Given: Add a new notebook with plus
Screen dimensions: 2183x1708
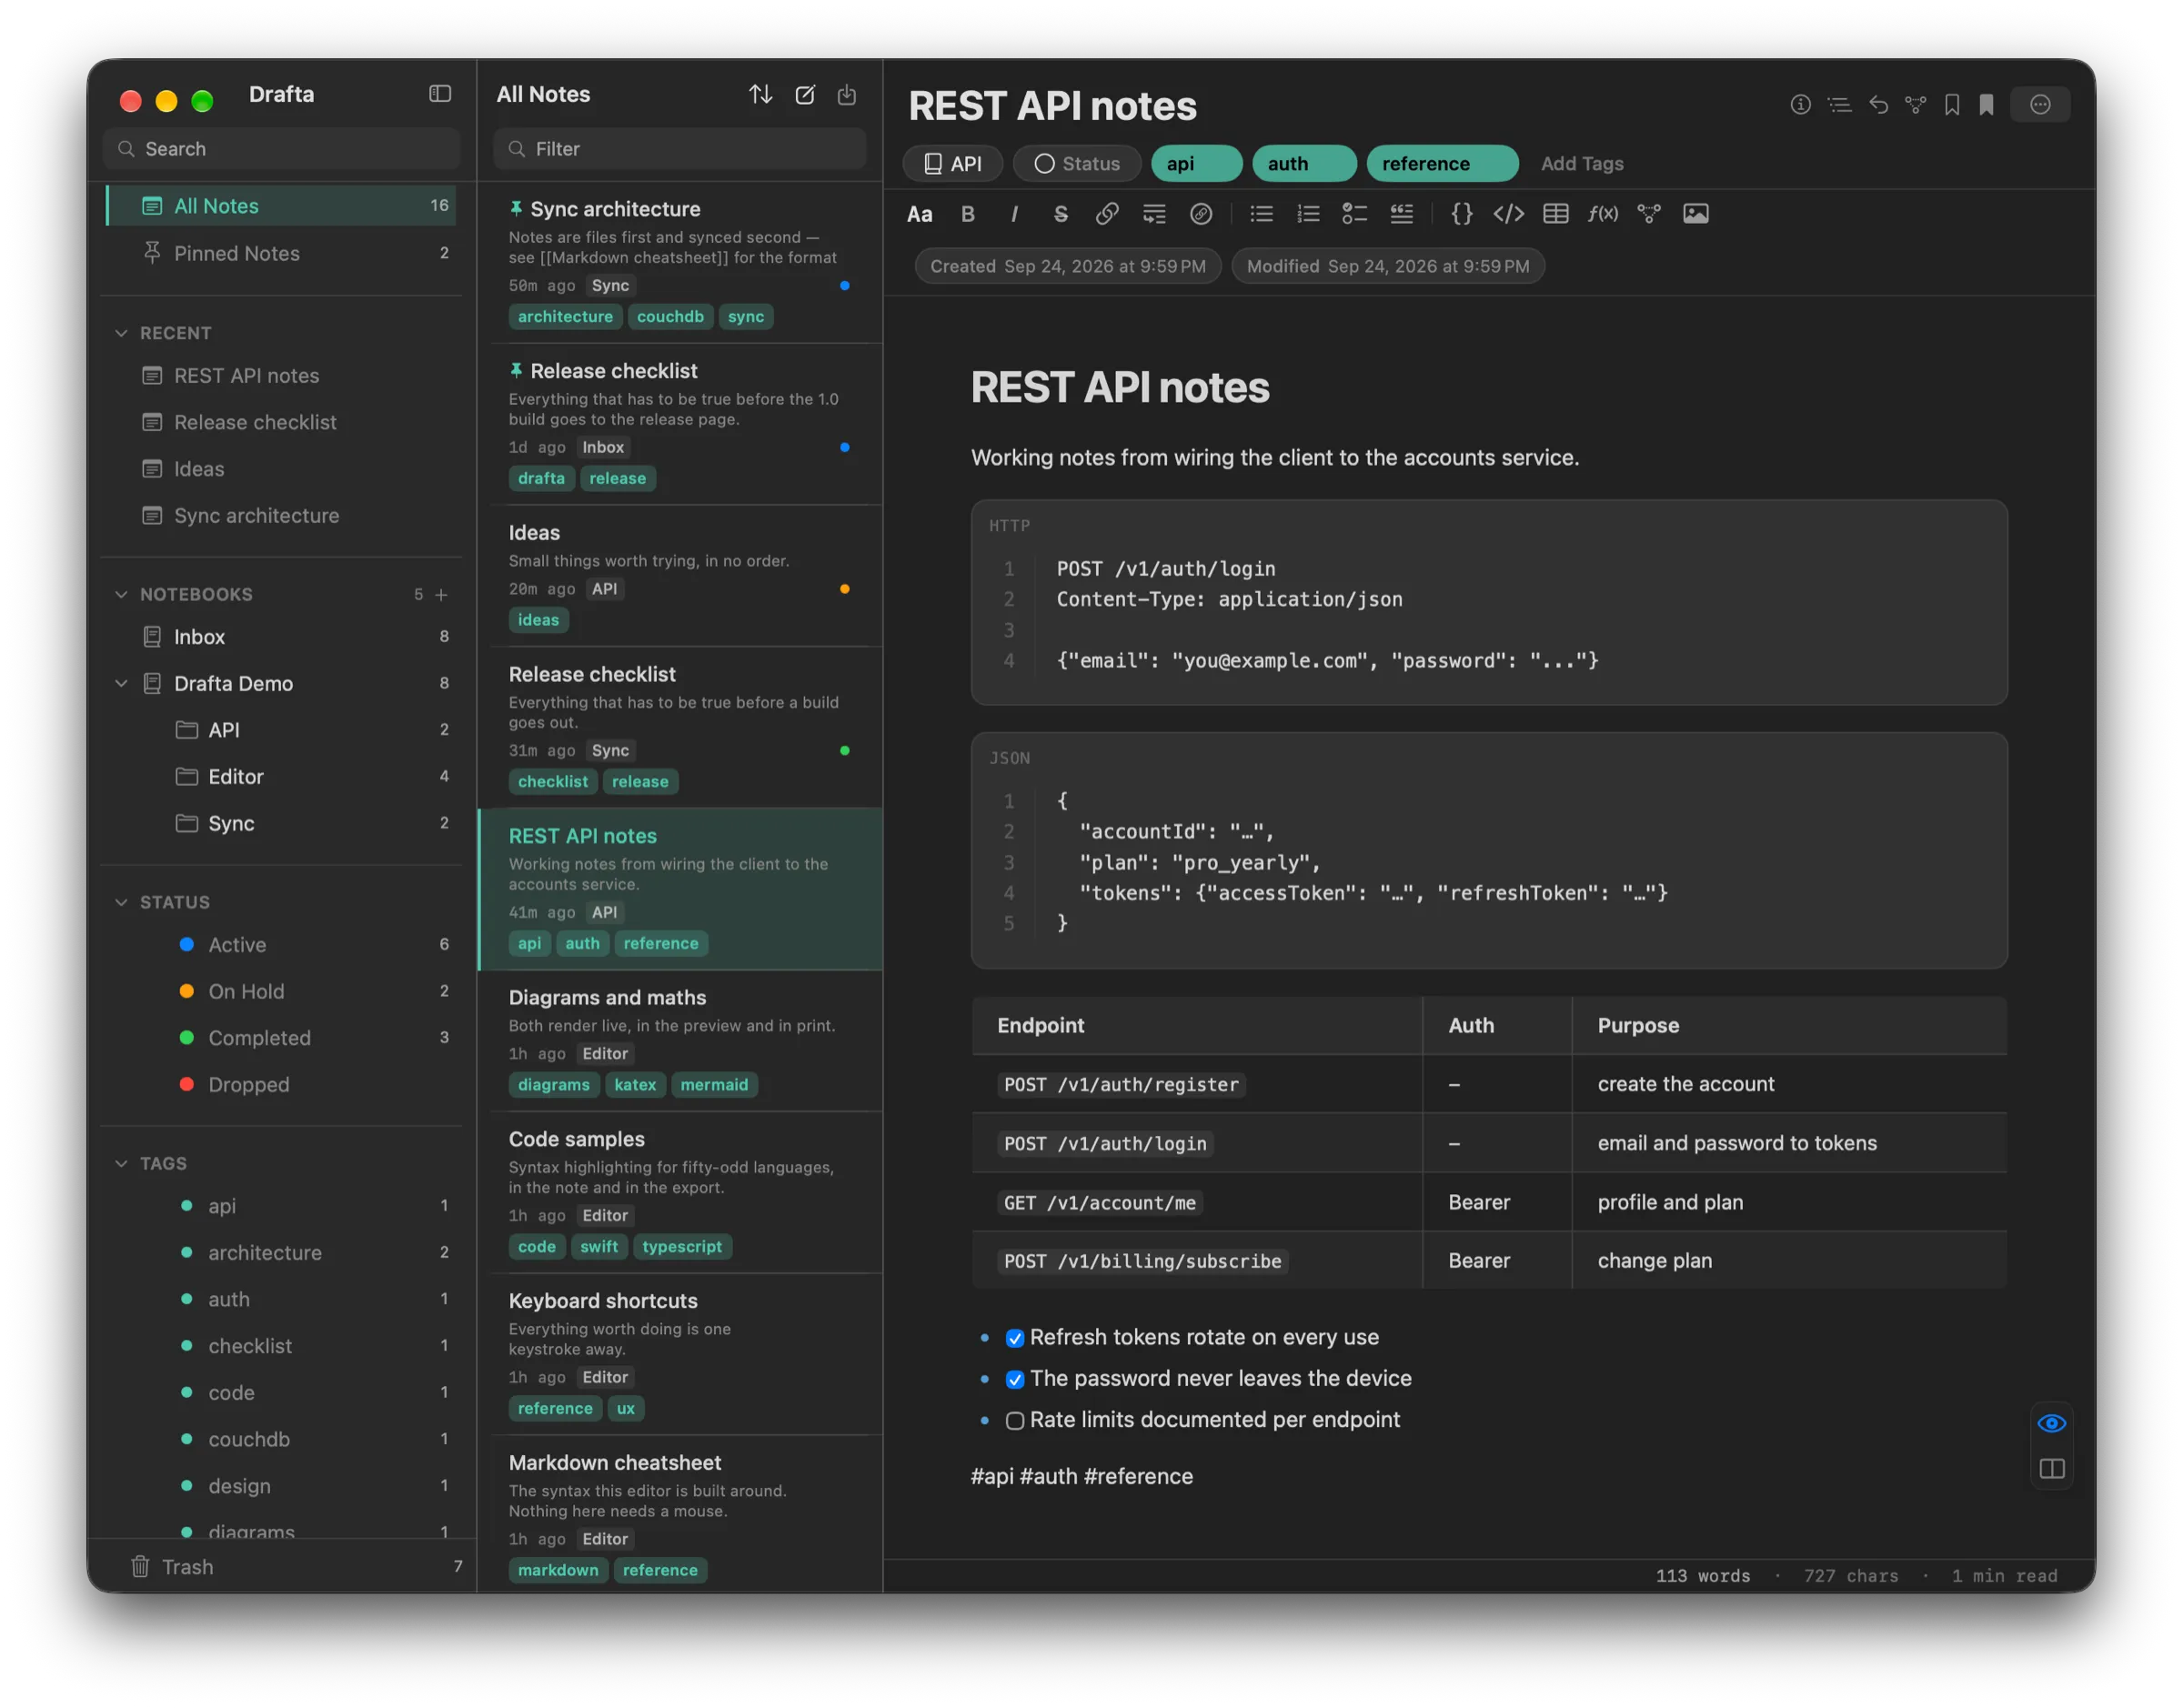Looking at the screenshot, I should [x=441, y=594].
